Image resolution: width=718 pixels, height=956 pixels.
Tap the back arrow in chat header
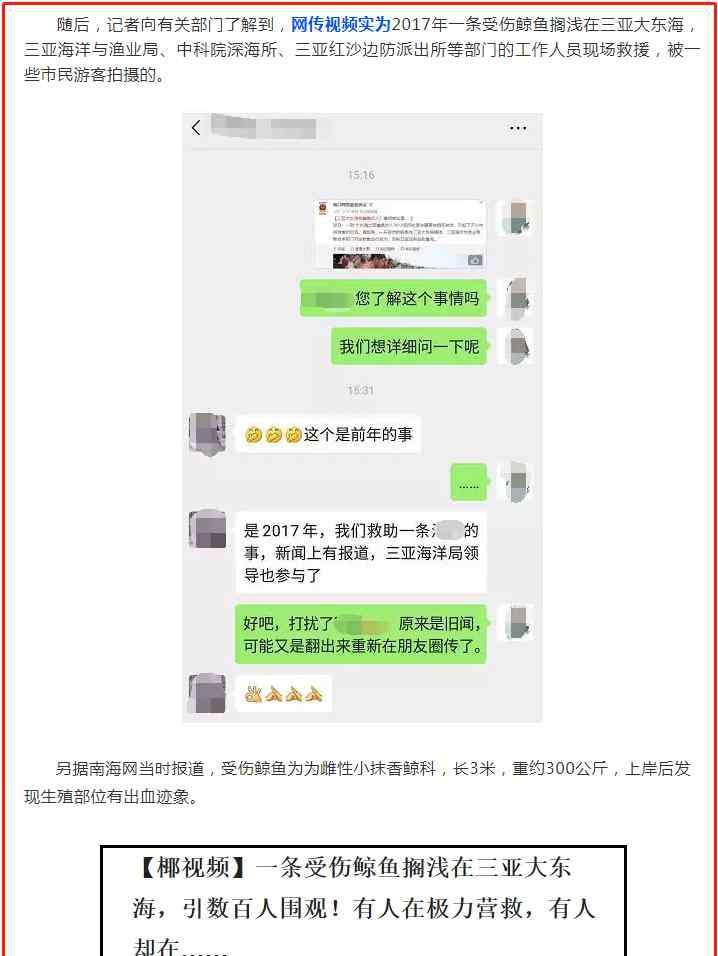196,127
